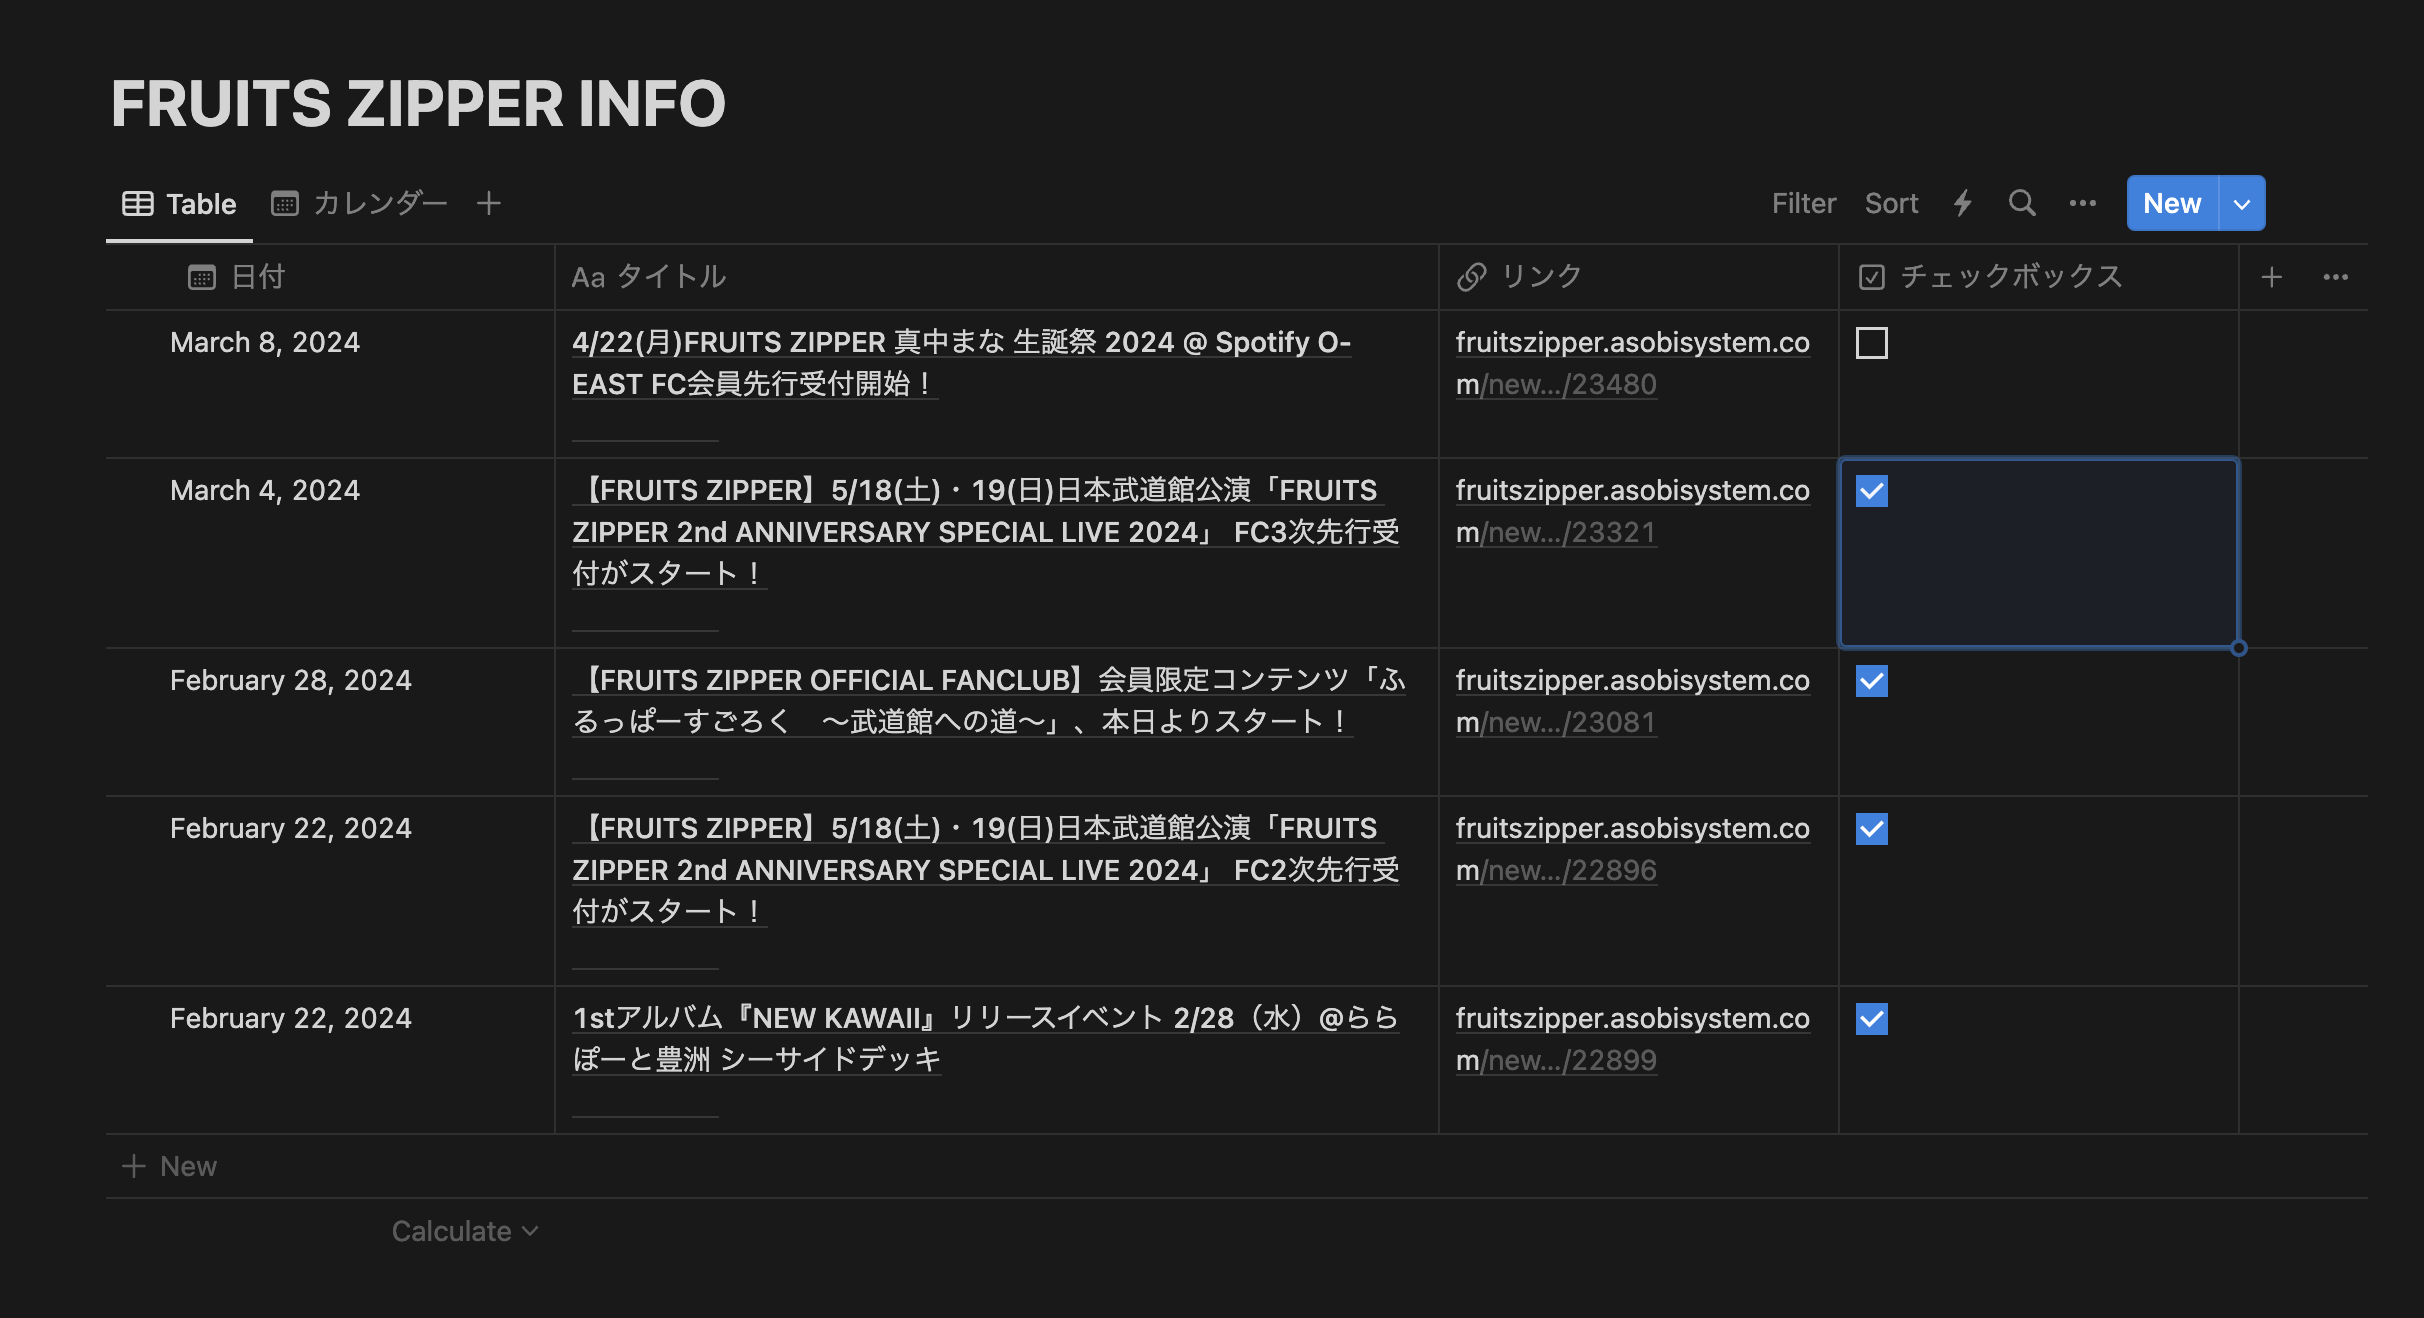The width and height of the screenshot is (2424, 1318).
Task: Check the checkbox for March 8, 2024 row
Action: click(1871, 343)
